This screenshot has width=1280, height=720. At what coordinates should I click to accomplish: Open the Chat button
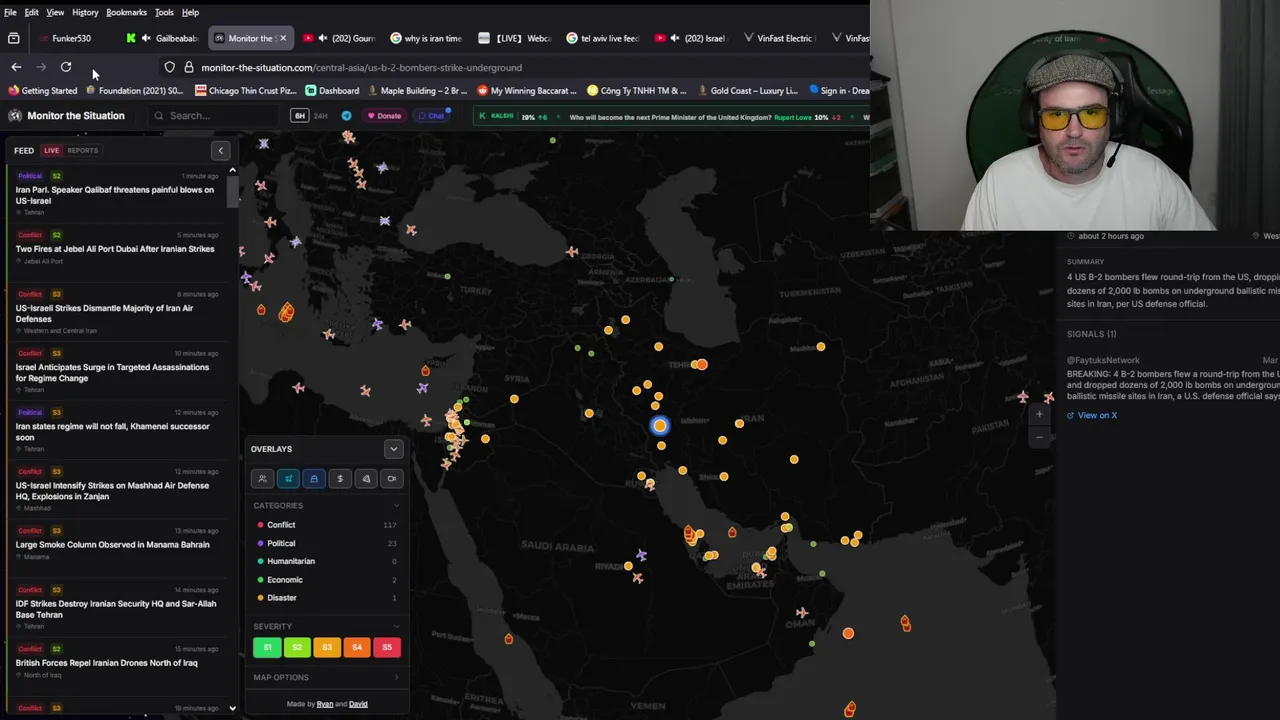point(431,116)
